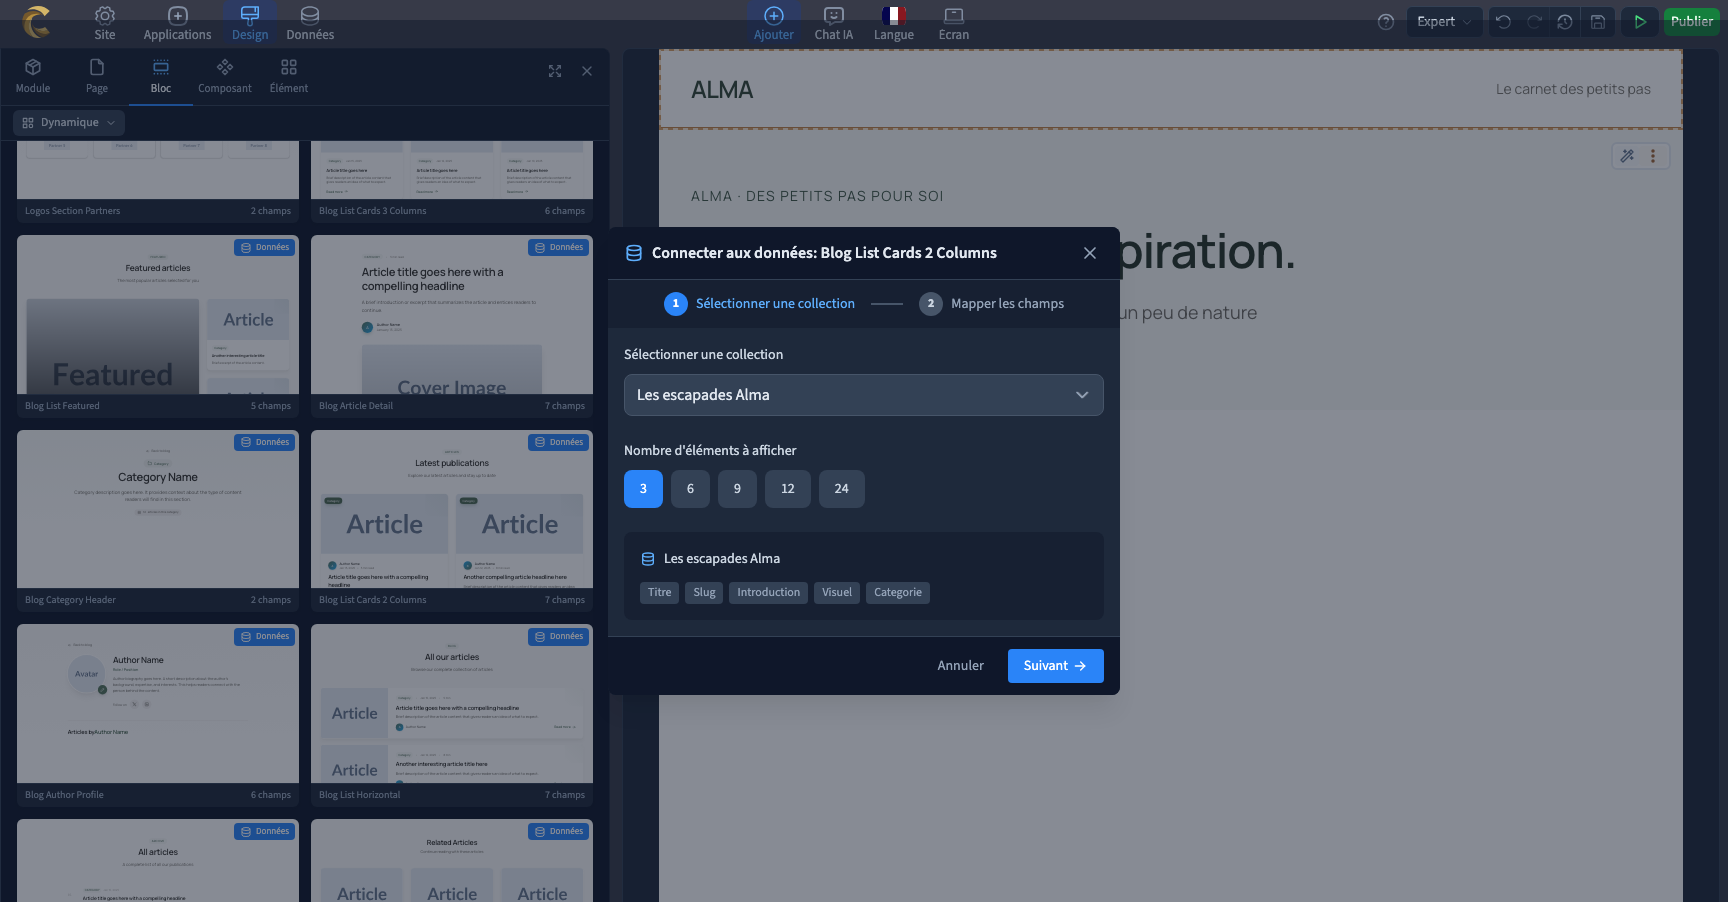Open Applications in top bar
Screen dimensions: 1728x902
tap(177, 24)
